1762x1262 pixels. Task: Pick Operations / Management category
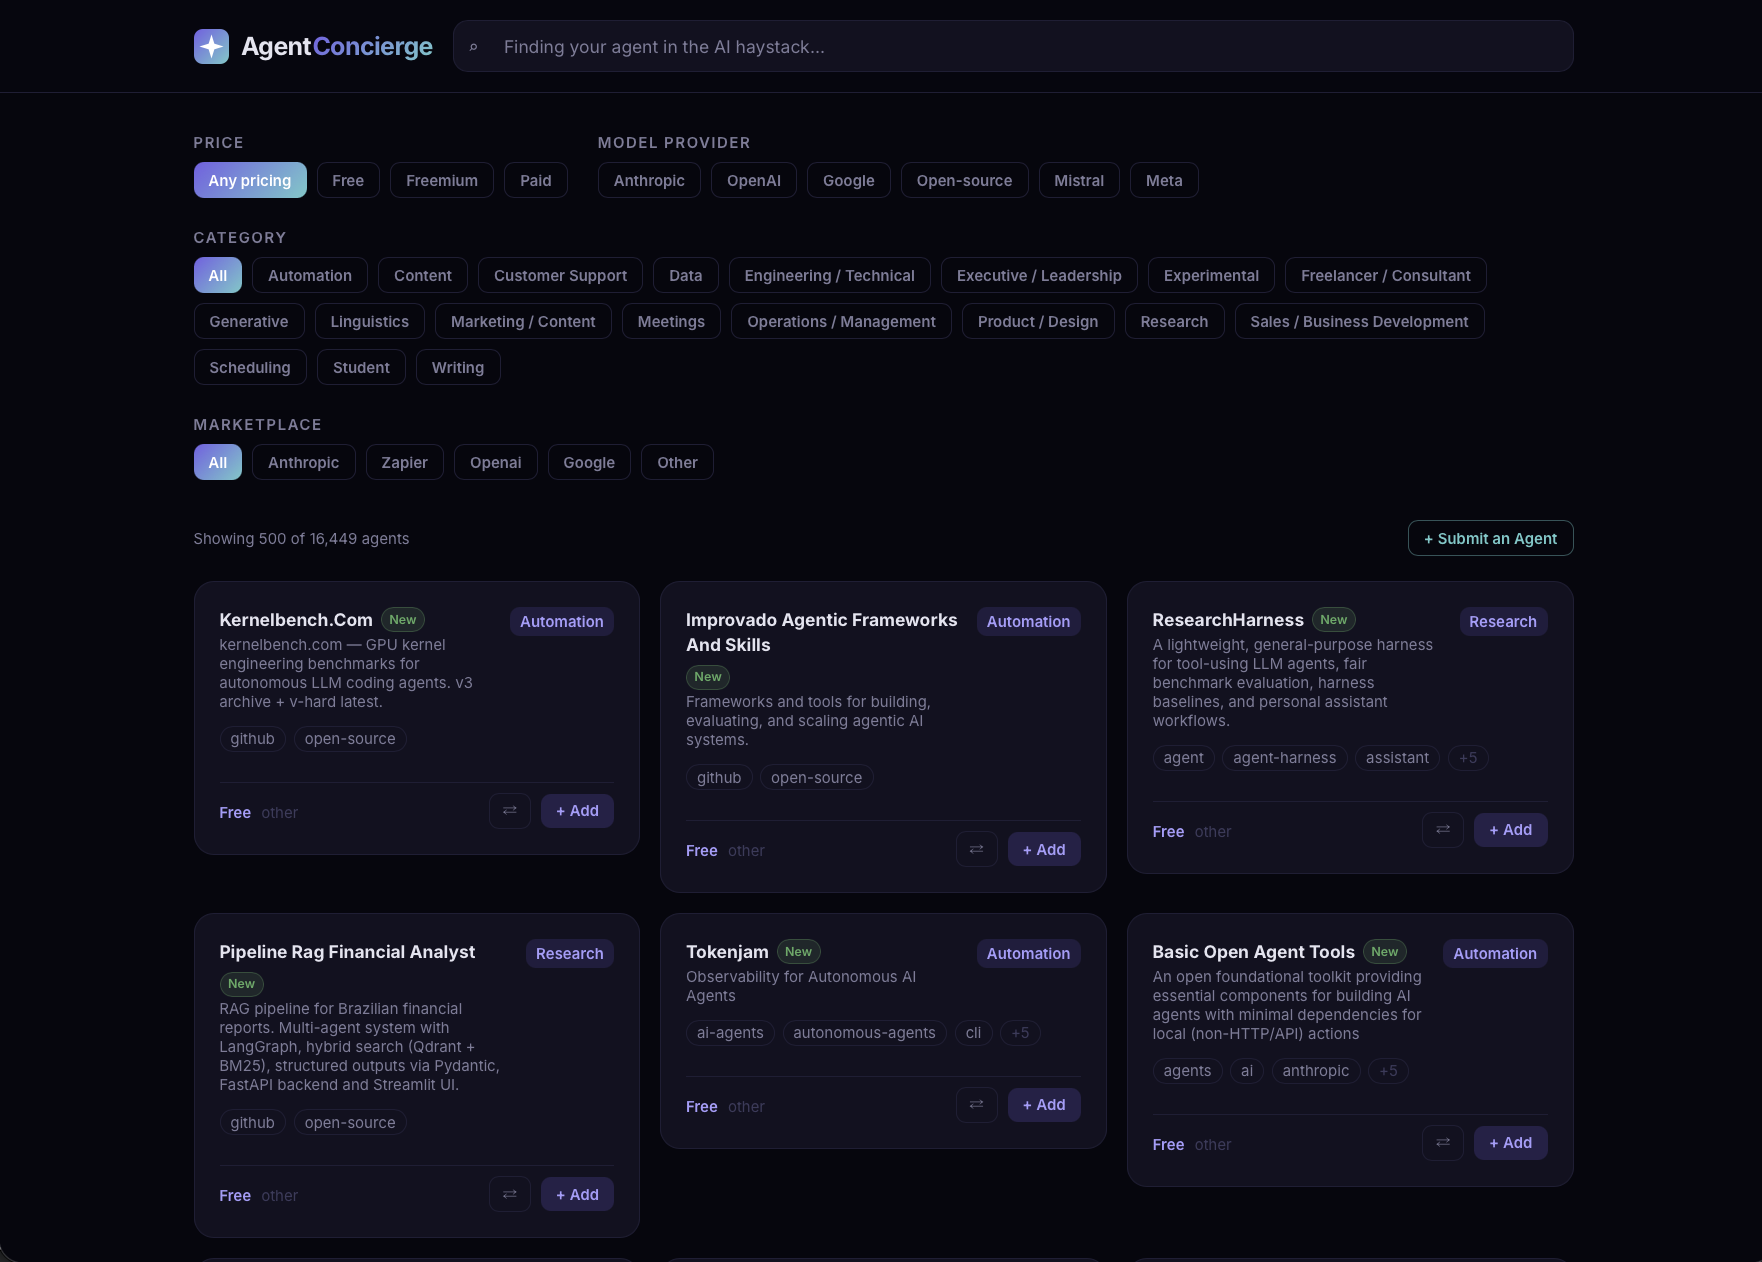click(x=841, y=321)
